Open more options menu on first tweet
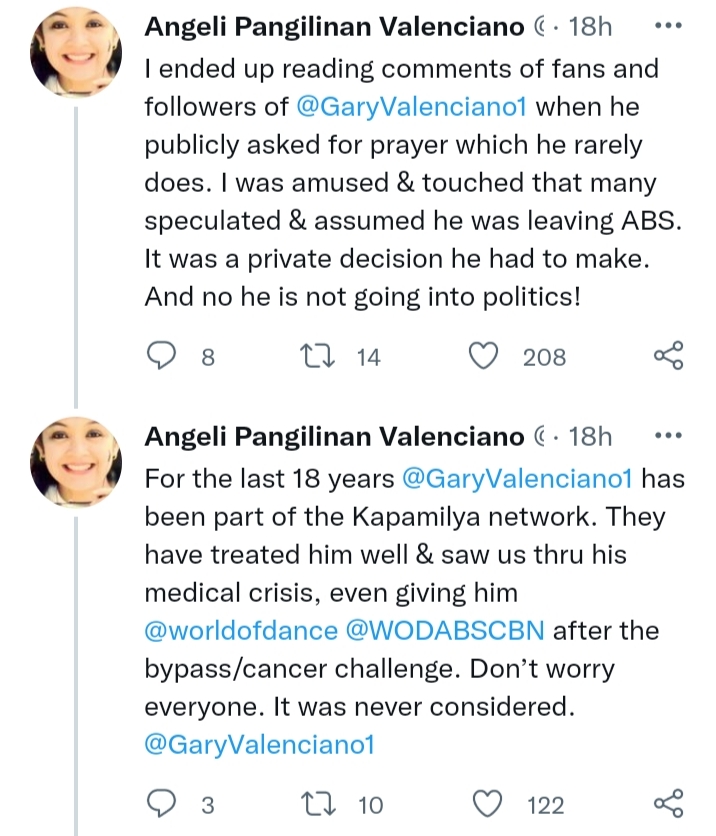Viewport: 716px width, 836px height. coord(667,25)
